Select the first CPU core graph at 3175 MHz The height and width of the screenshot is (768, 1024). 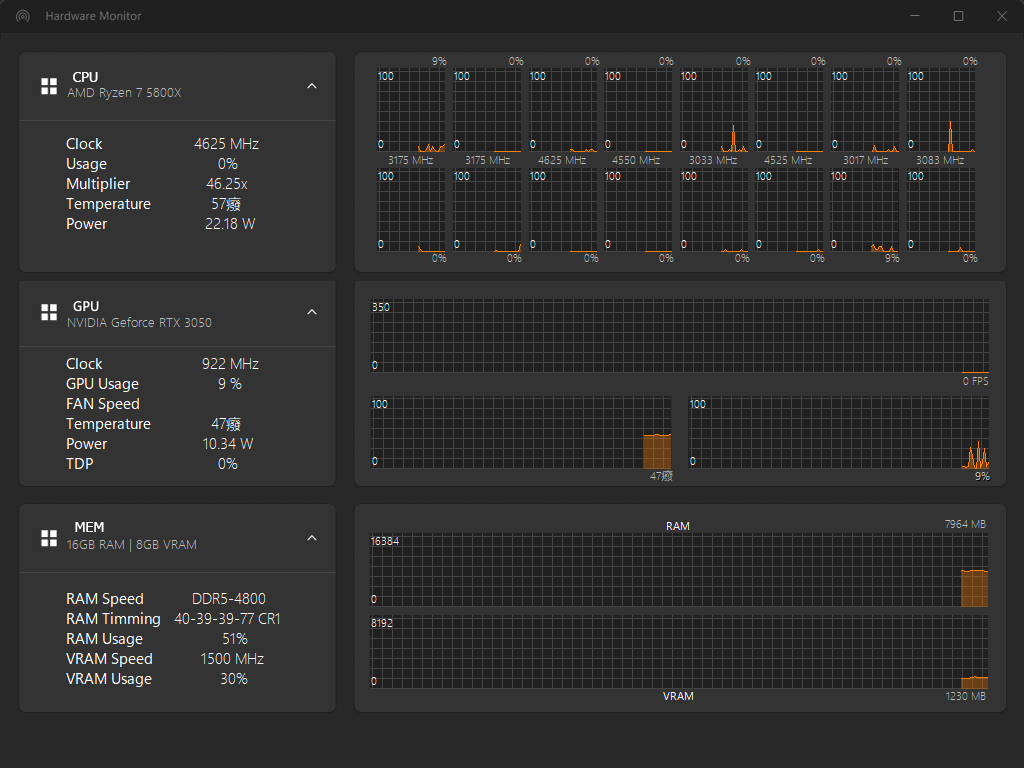(x=410, y=110)
